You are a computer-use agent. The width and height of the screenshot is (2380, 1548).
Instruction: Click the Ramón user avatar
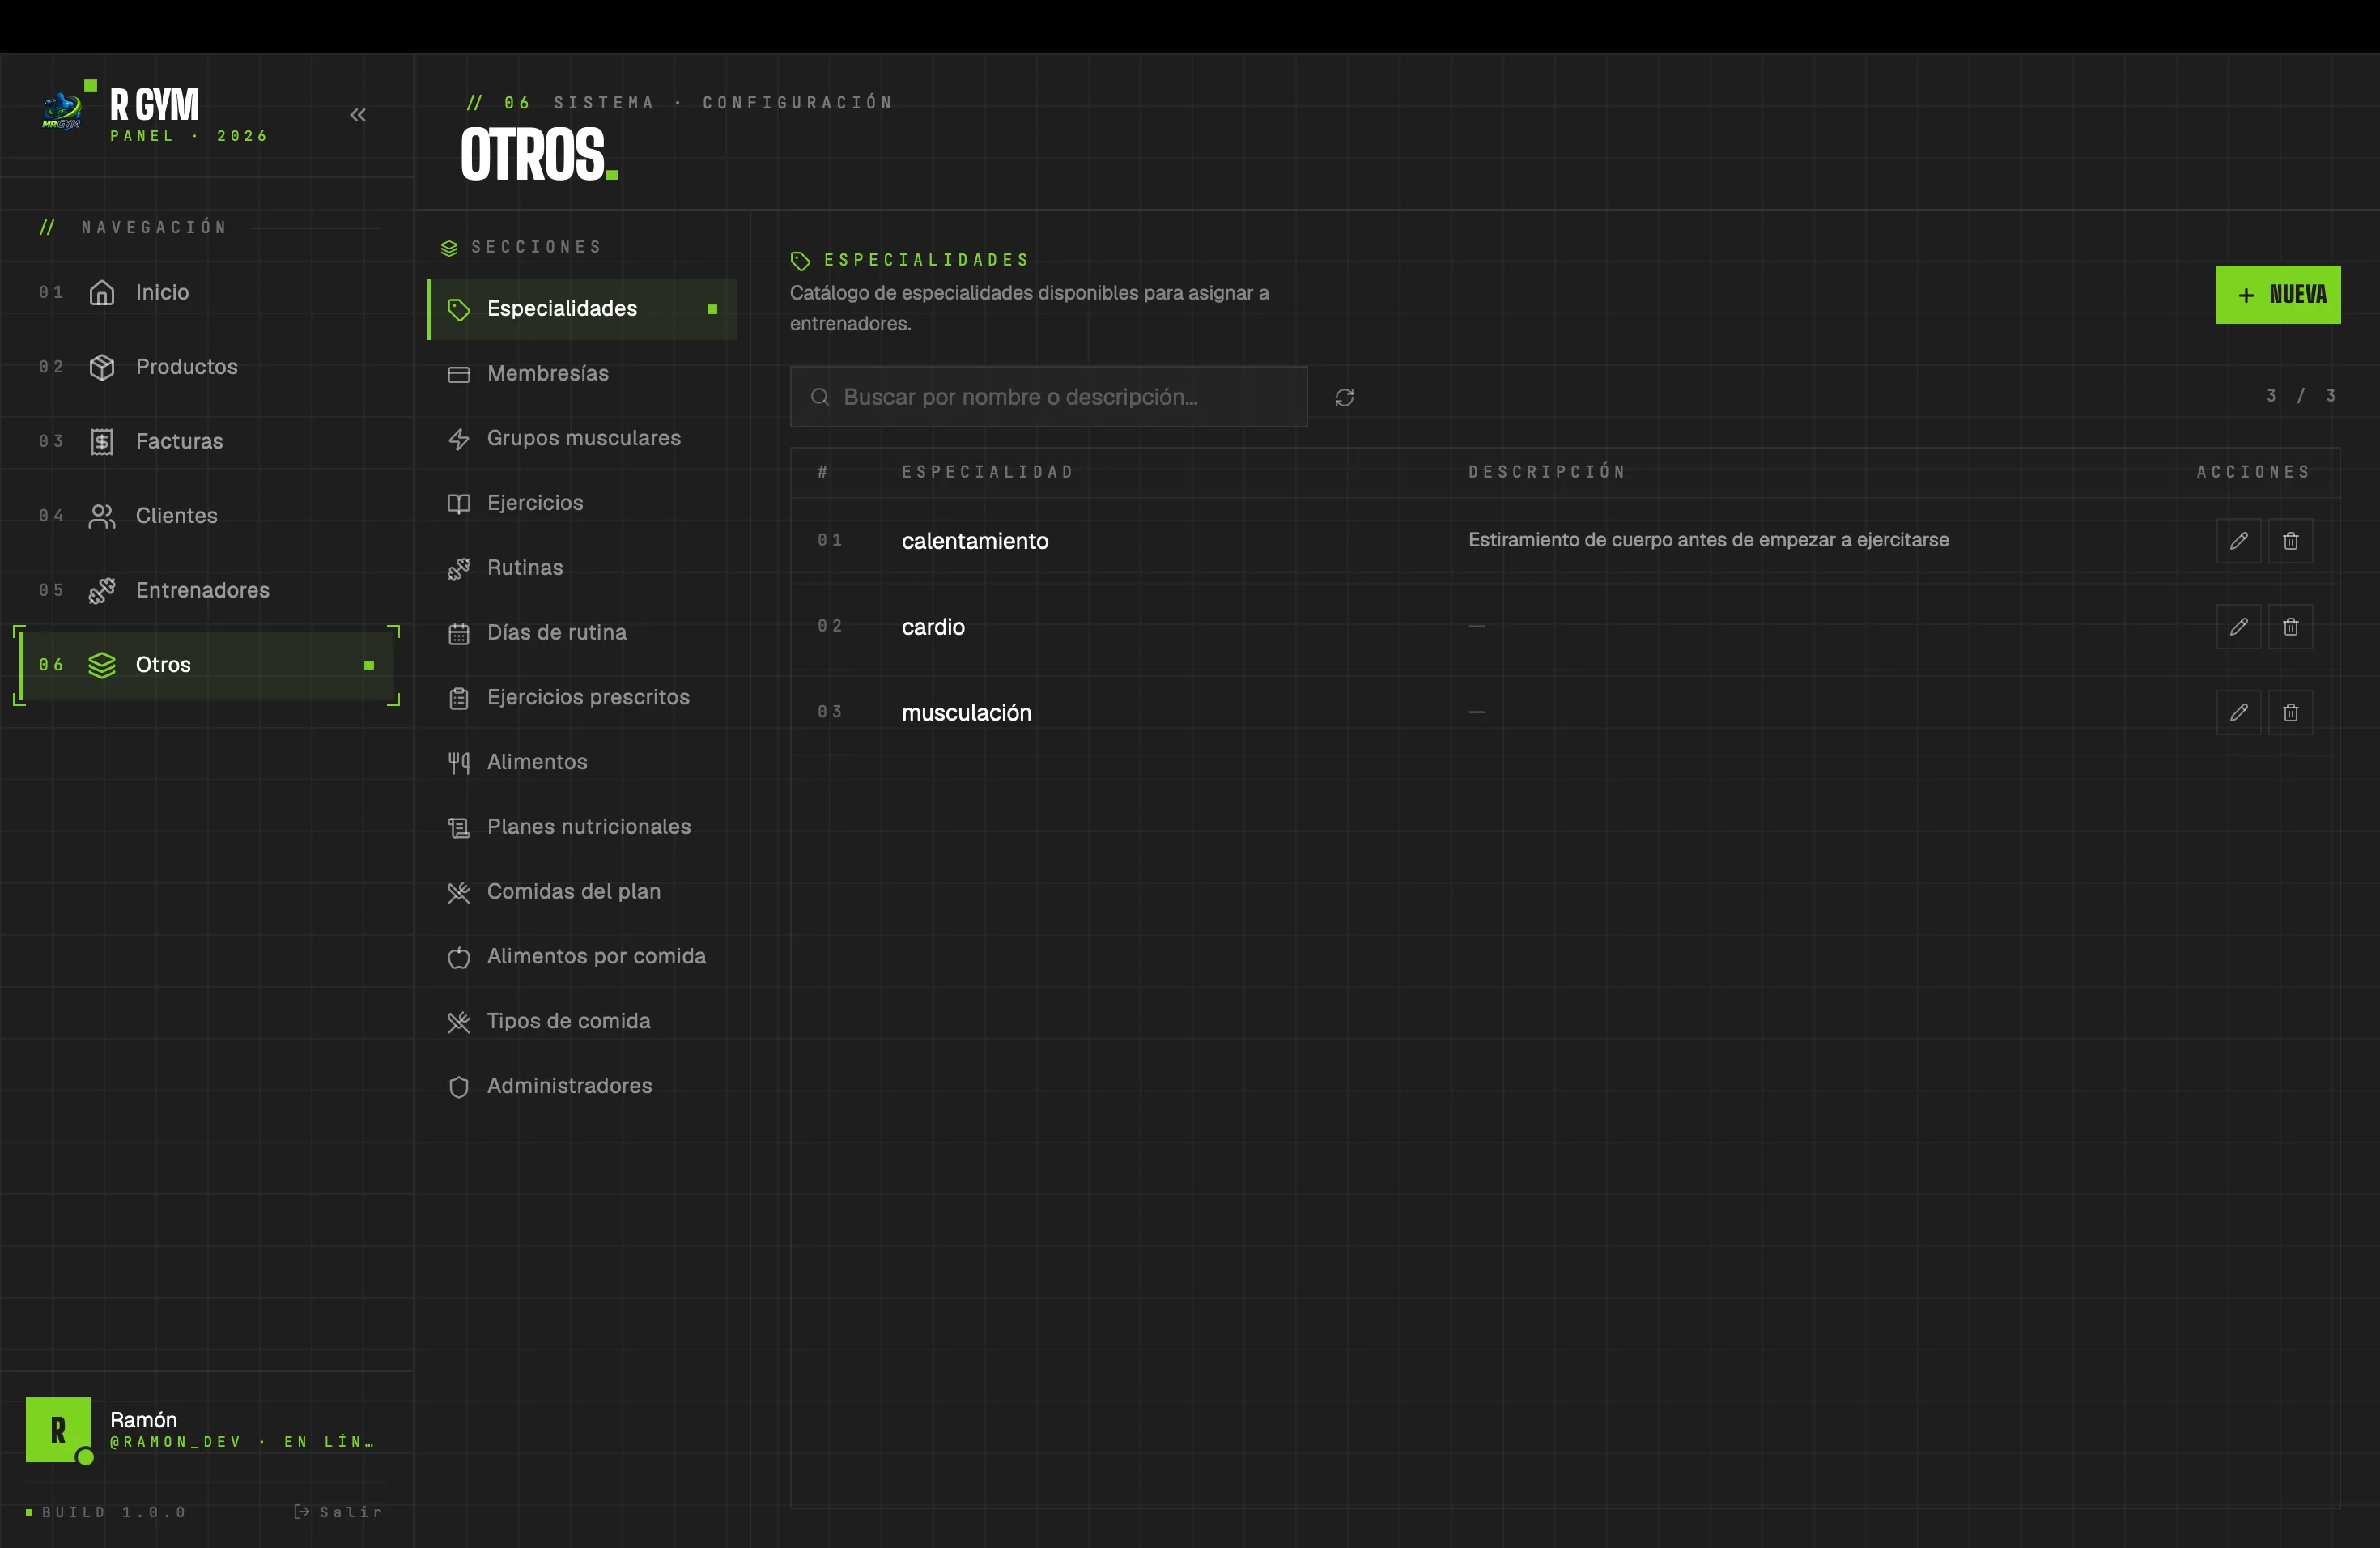(58, 1430)
